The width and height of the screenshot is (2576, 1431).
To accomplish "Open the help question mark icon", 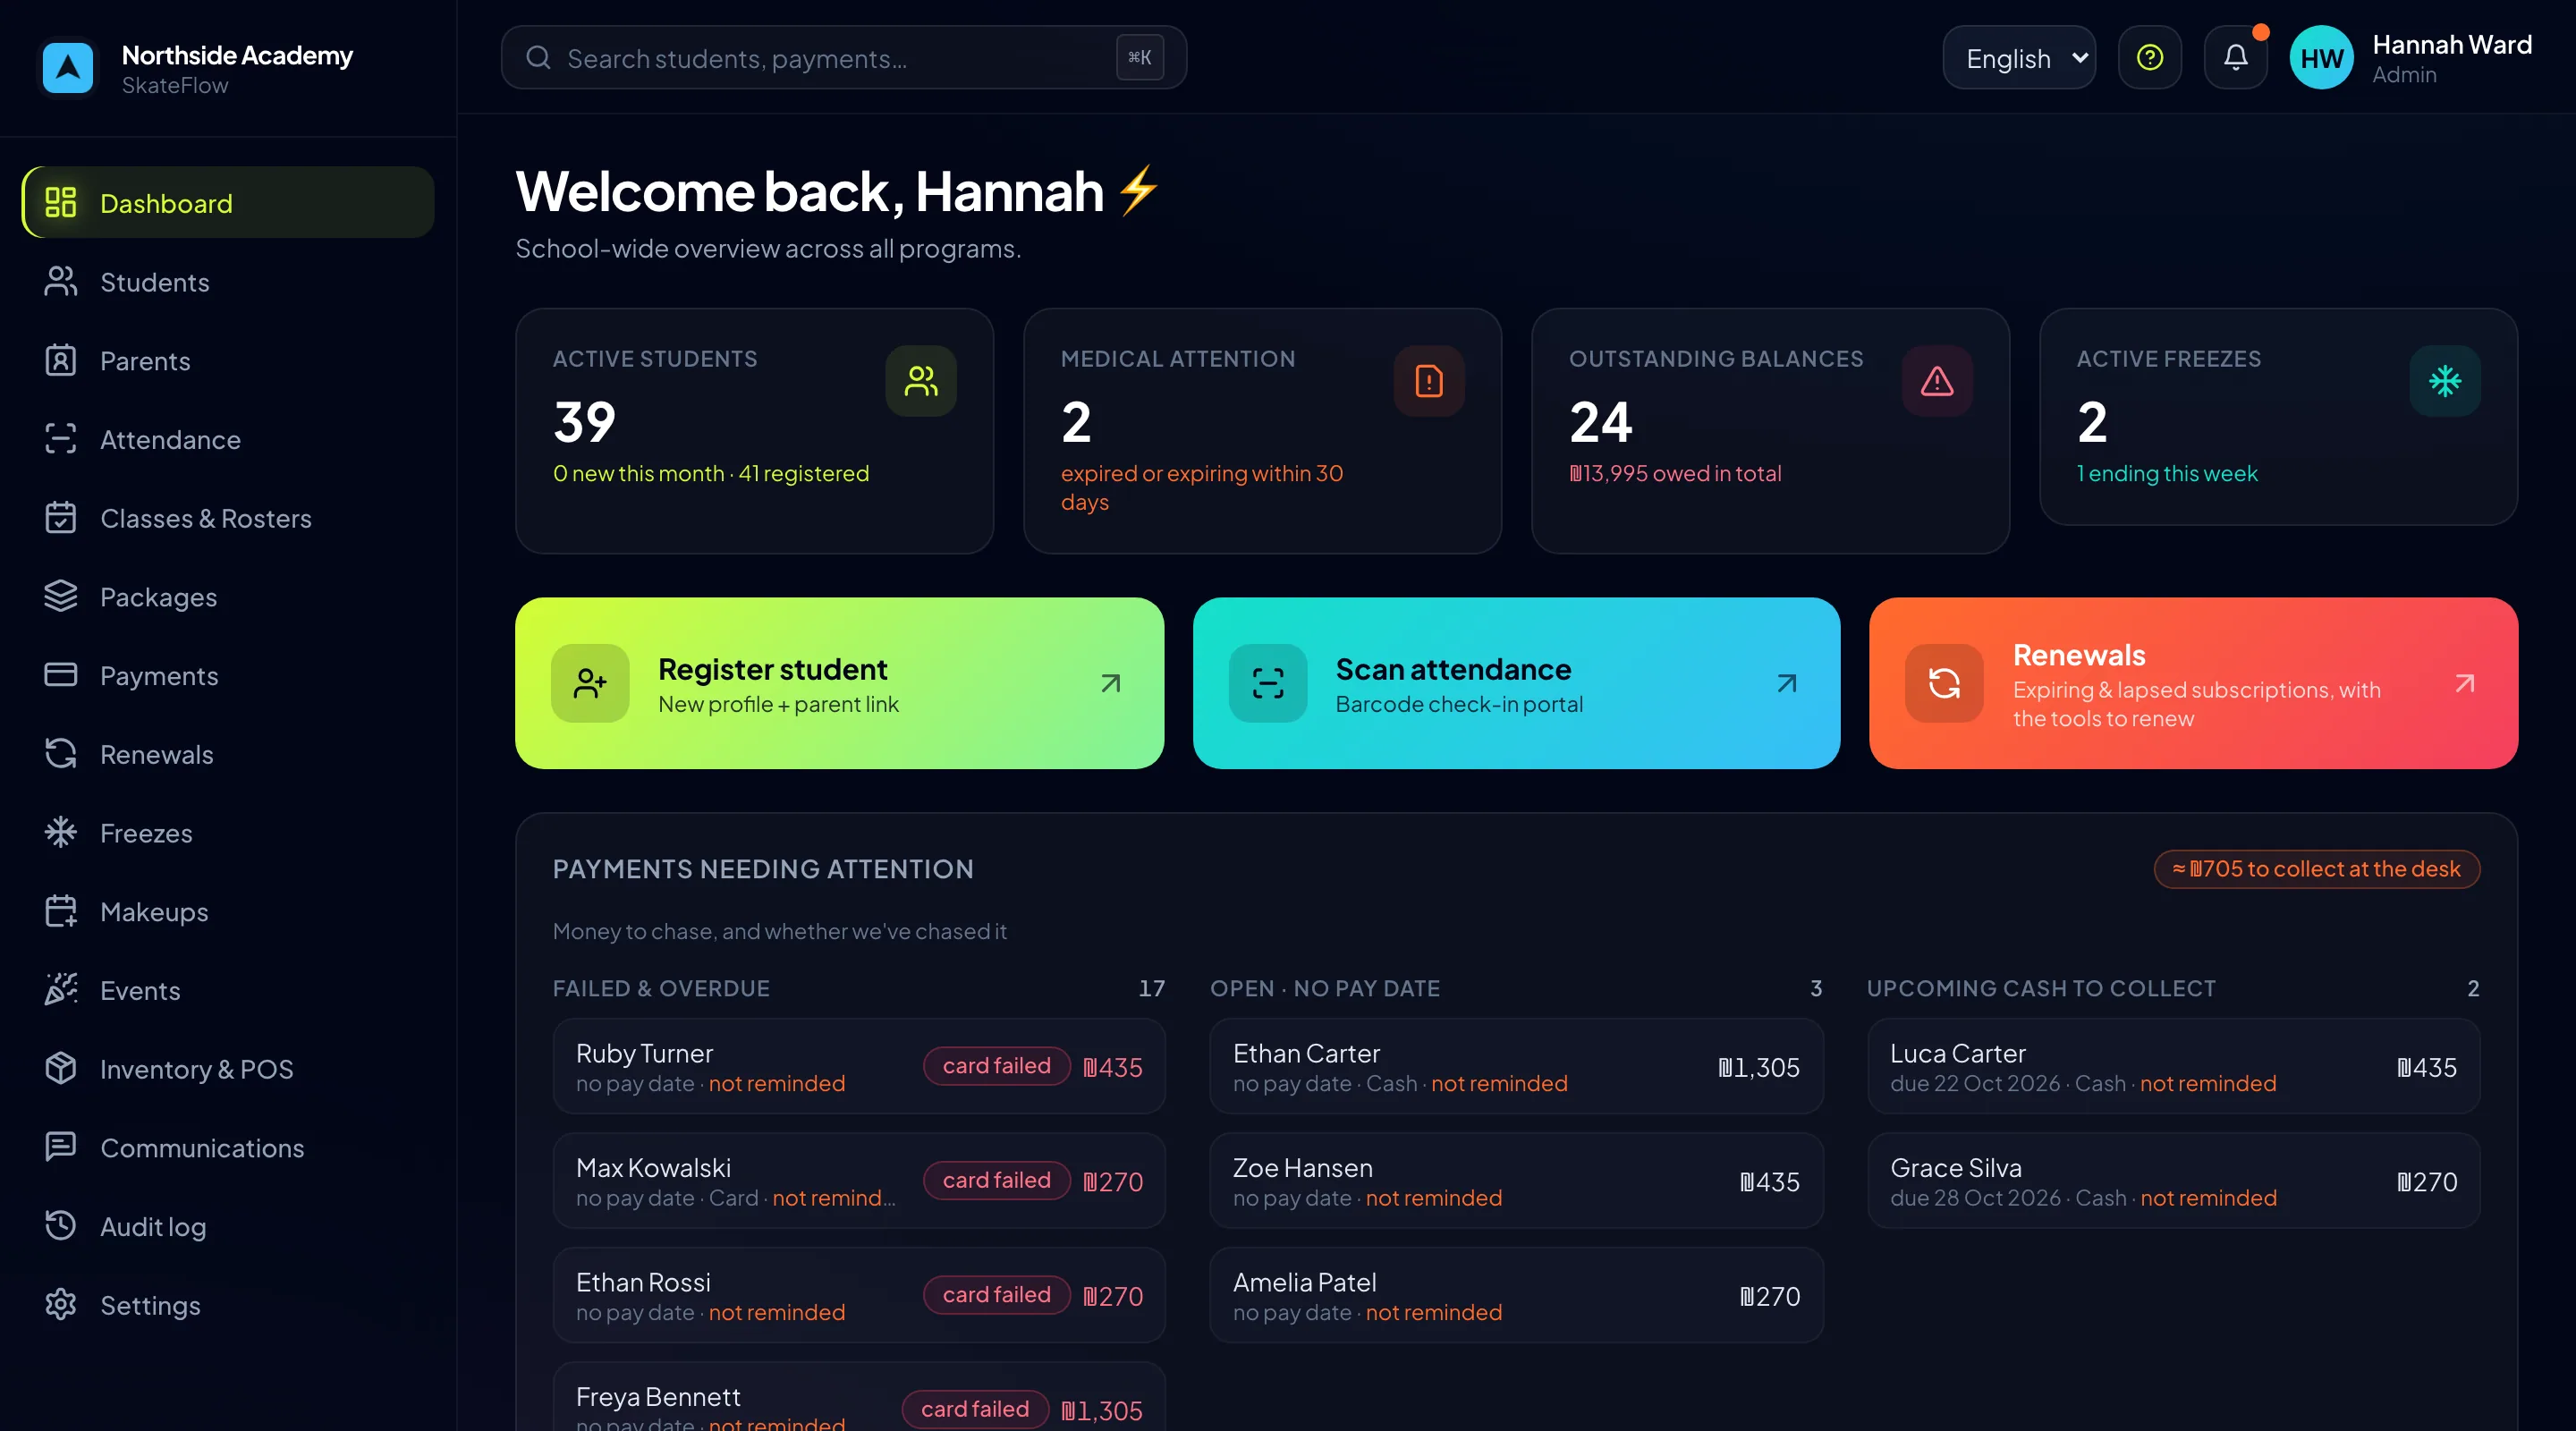I will (x=2149, y=58).
